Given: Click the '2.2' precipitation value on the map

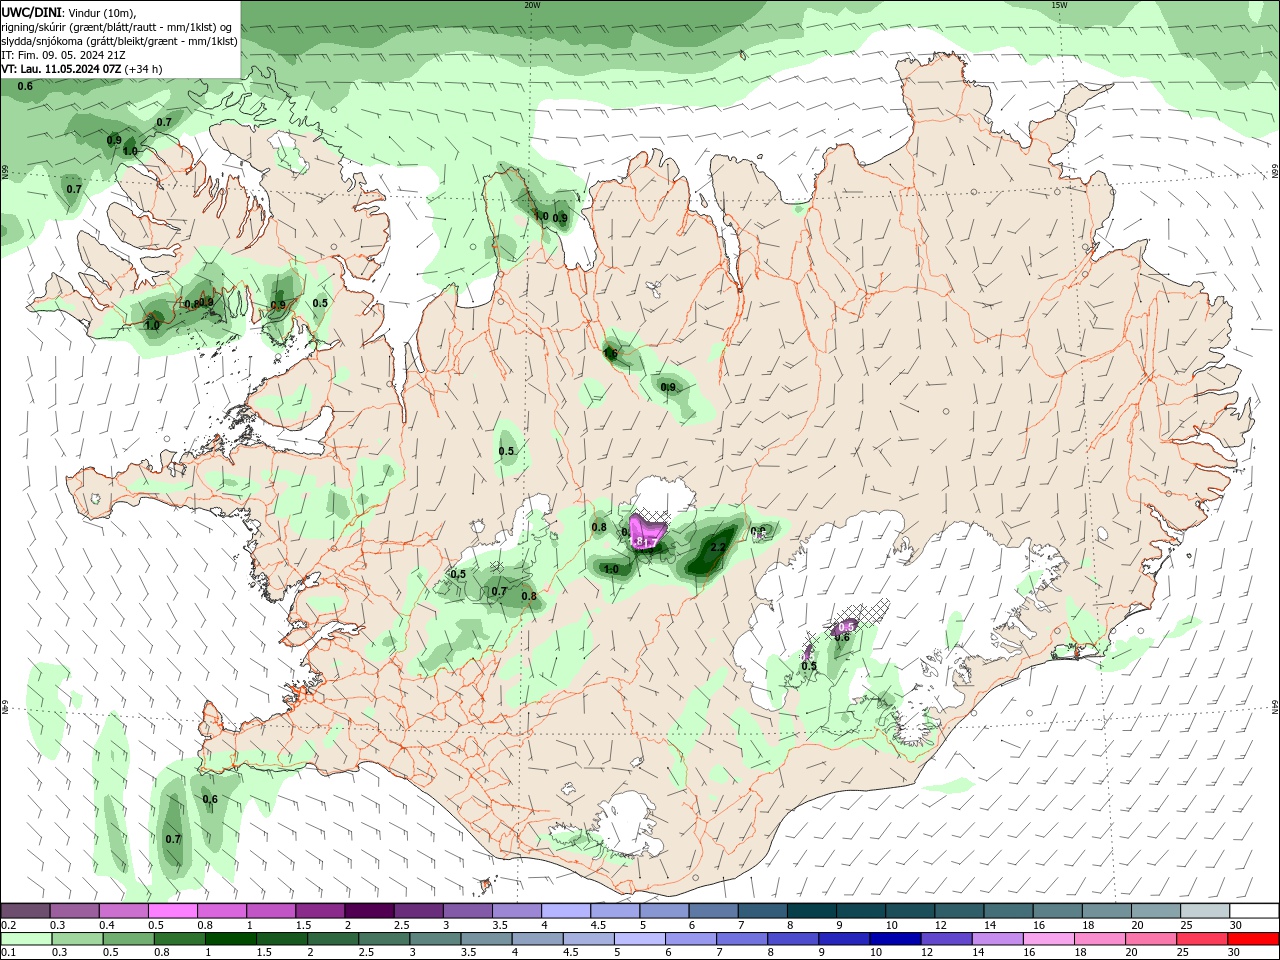Looking at the screenshot, I should point(717,548).
